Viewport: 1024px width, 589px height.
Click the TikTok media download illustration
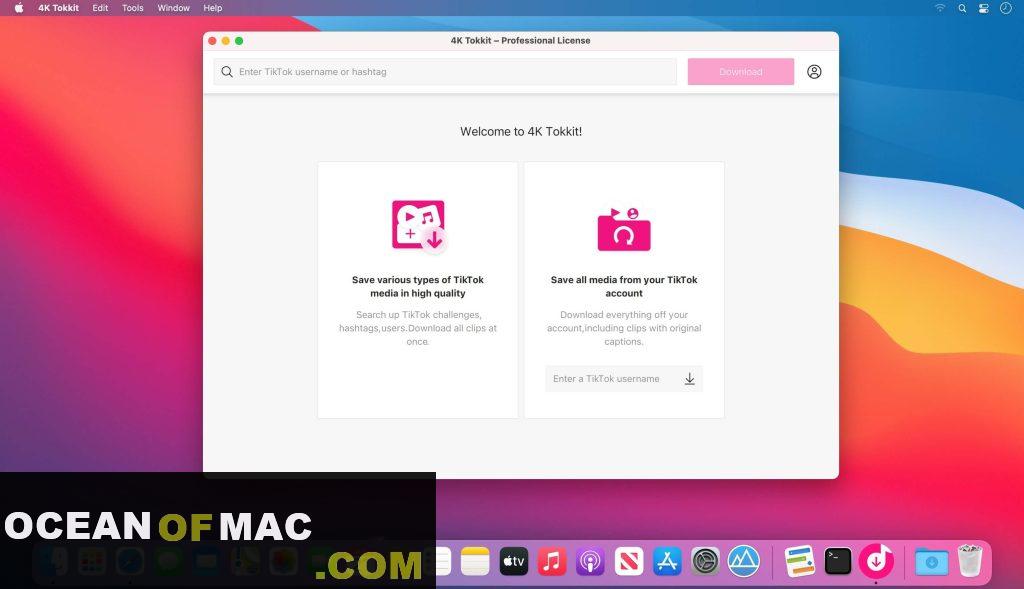coord(419,227)
